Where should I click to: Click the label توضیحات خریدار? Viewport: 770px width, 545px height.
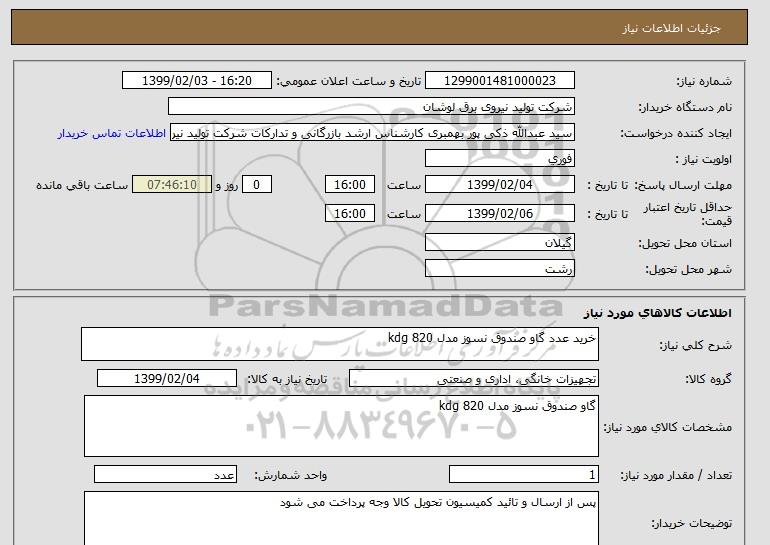point(691,524)
